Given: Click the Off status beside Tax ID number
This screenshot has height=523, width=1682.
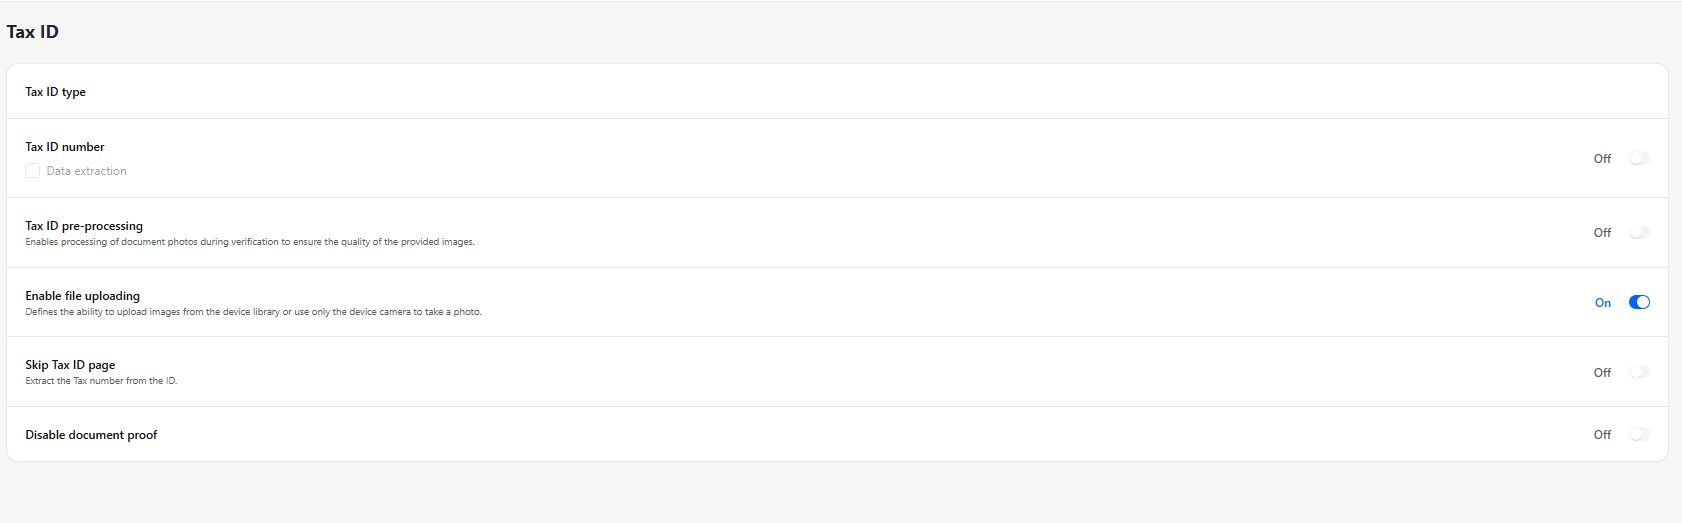Looking at the screenshot, I should [1602, 158].
